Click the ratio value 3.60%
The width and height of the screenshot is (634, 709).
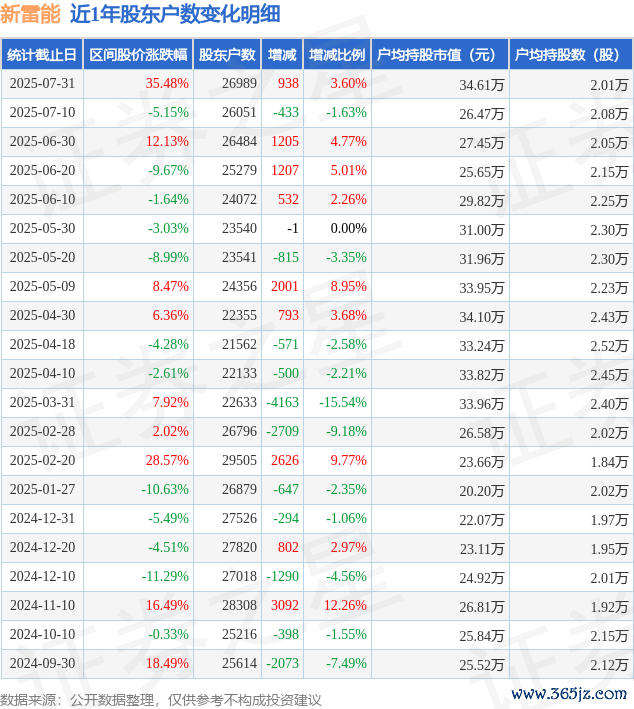click(348, 84)
